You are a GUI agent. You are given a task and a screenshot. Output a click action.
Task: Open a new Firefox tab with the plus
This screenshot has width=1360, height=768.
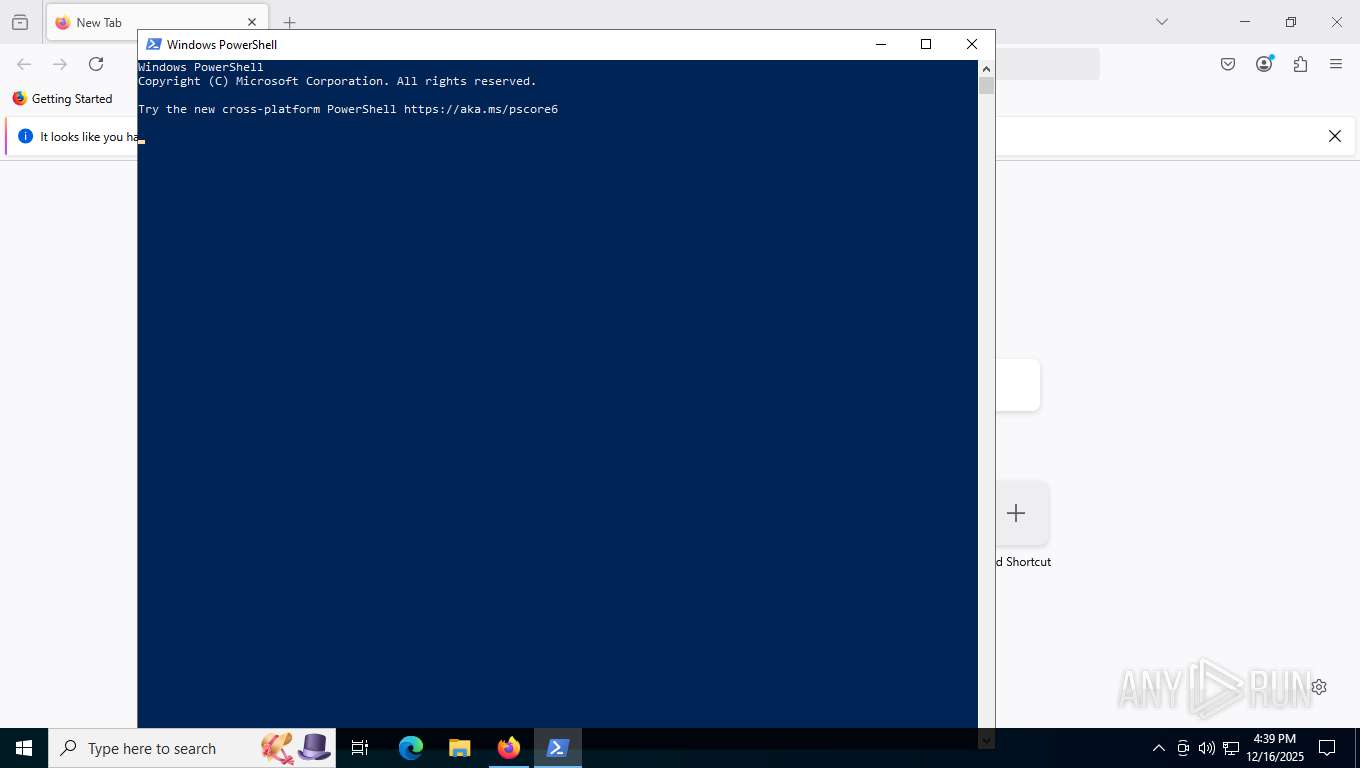tap(289, 22)
